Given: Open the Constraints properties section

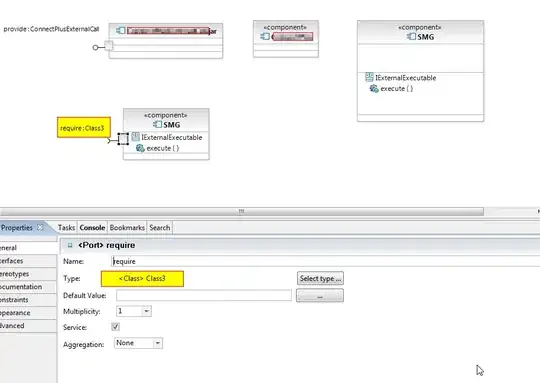Looking at the screenshot, I should point(28,300).
